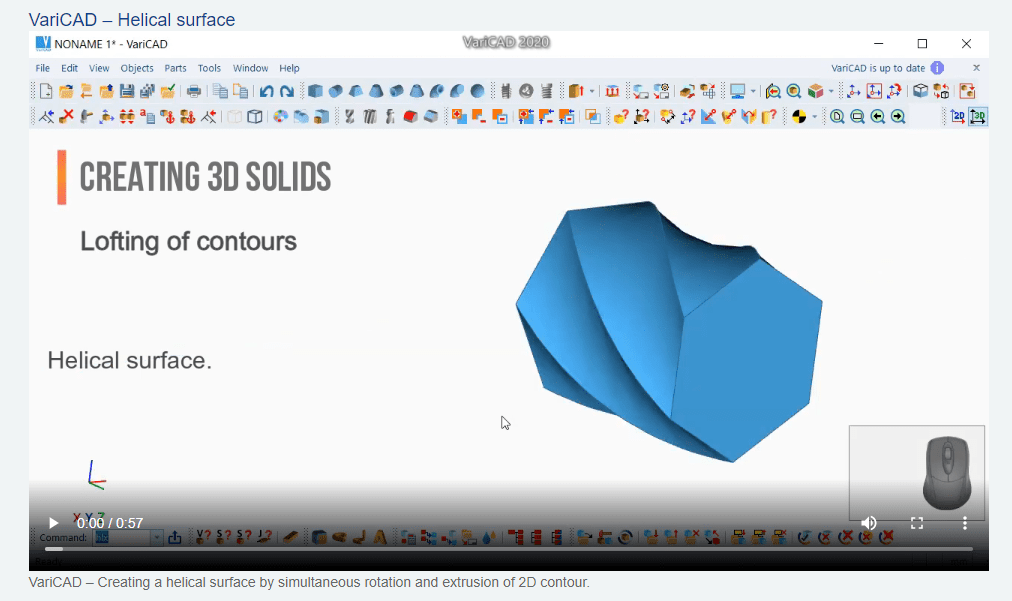Screen dimensions: 1012x601
Task: Select the description text below the video
Action: click(309, 582)
